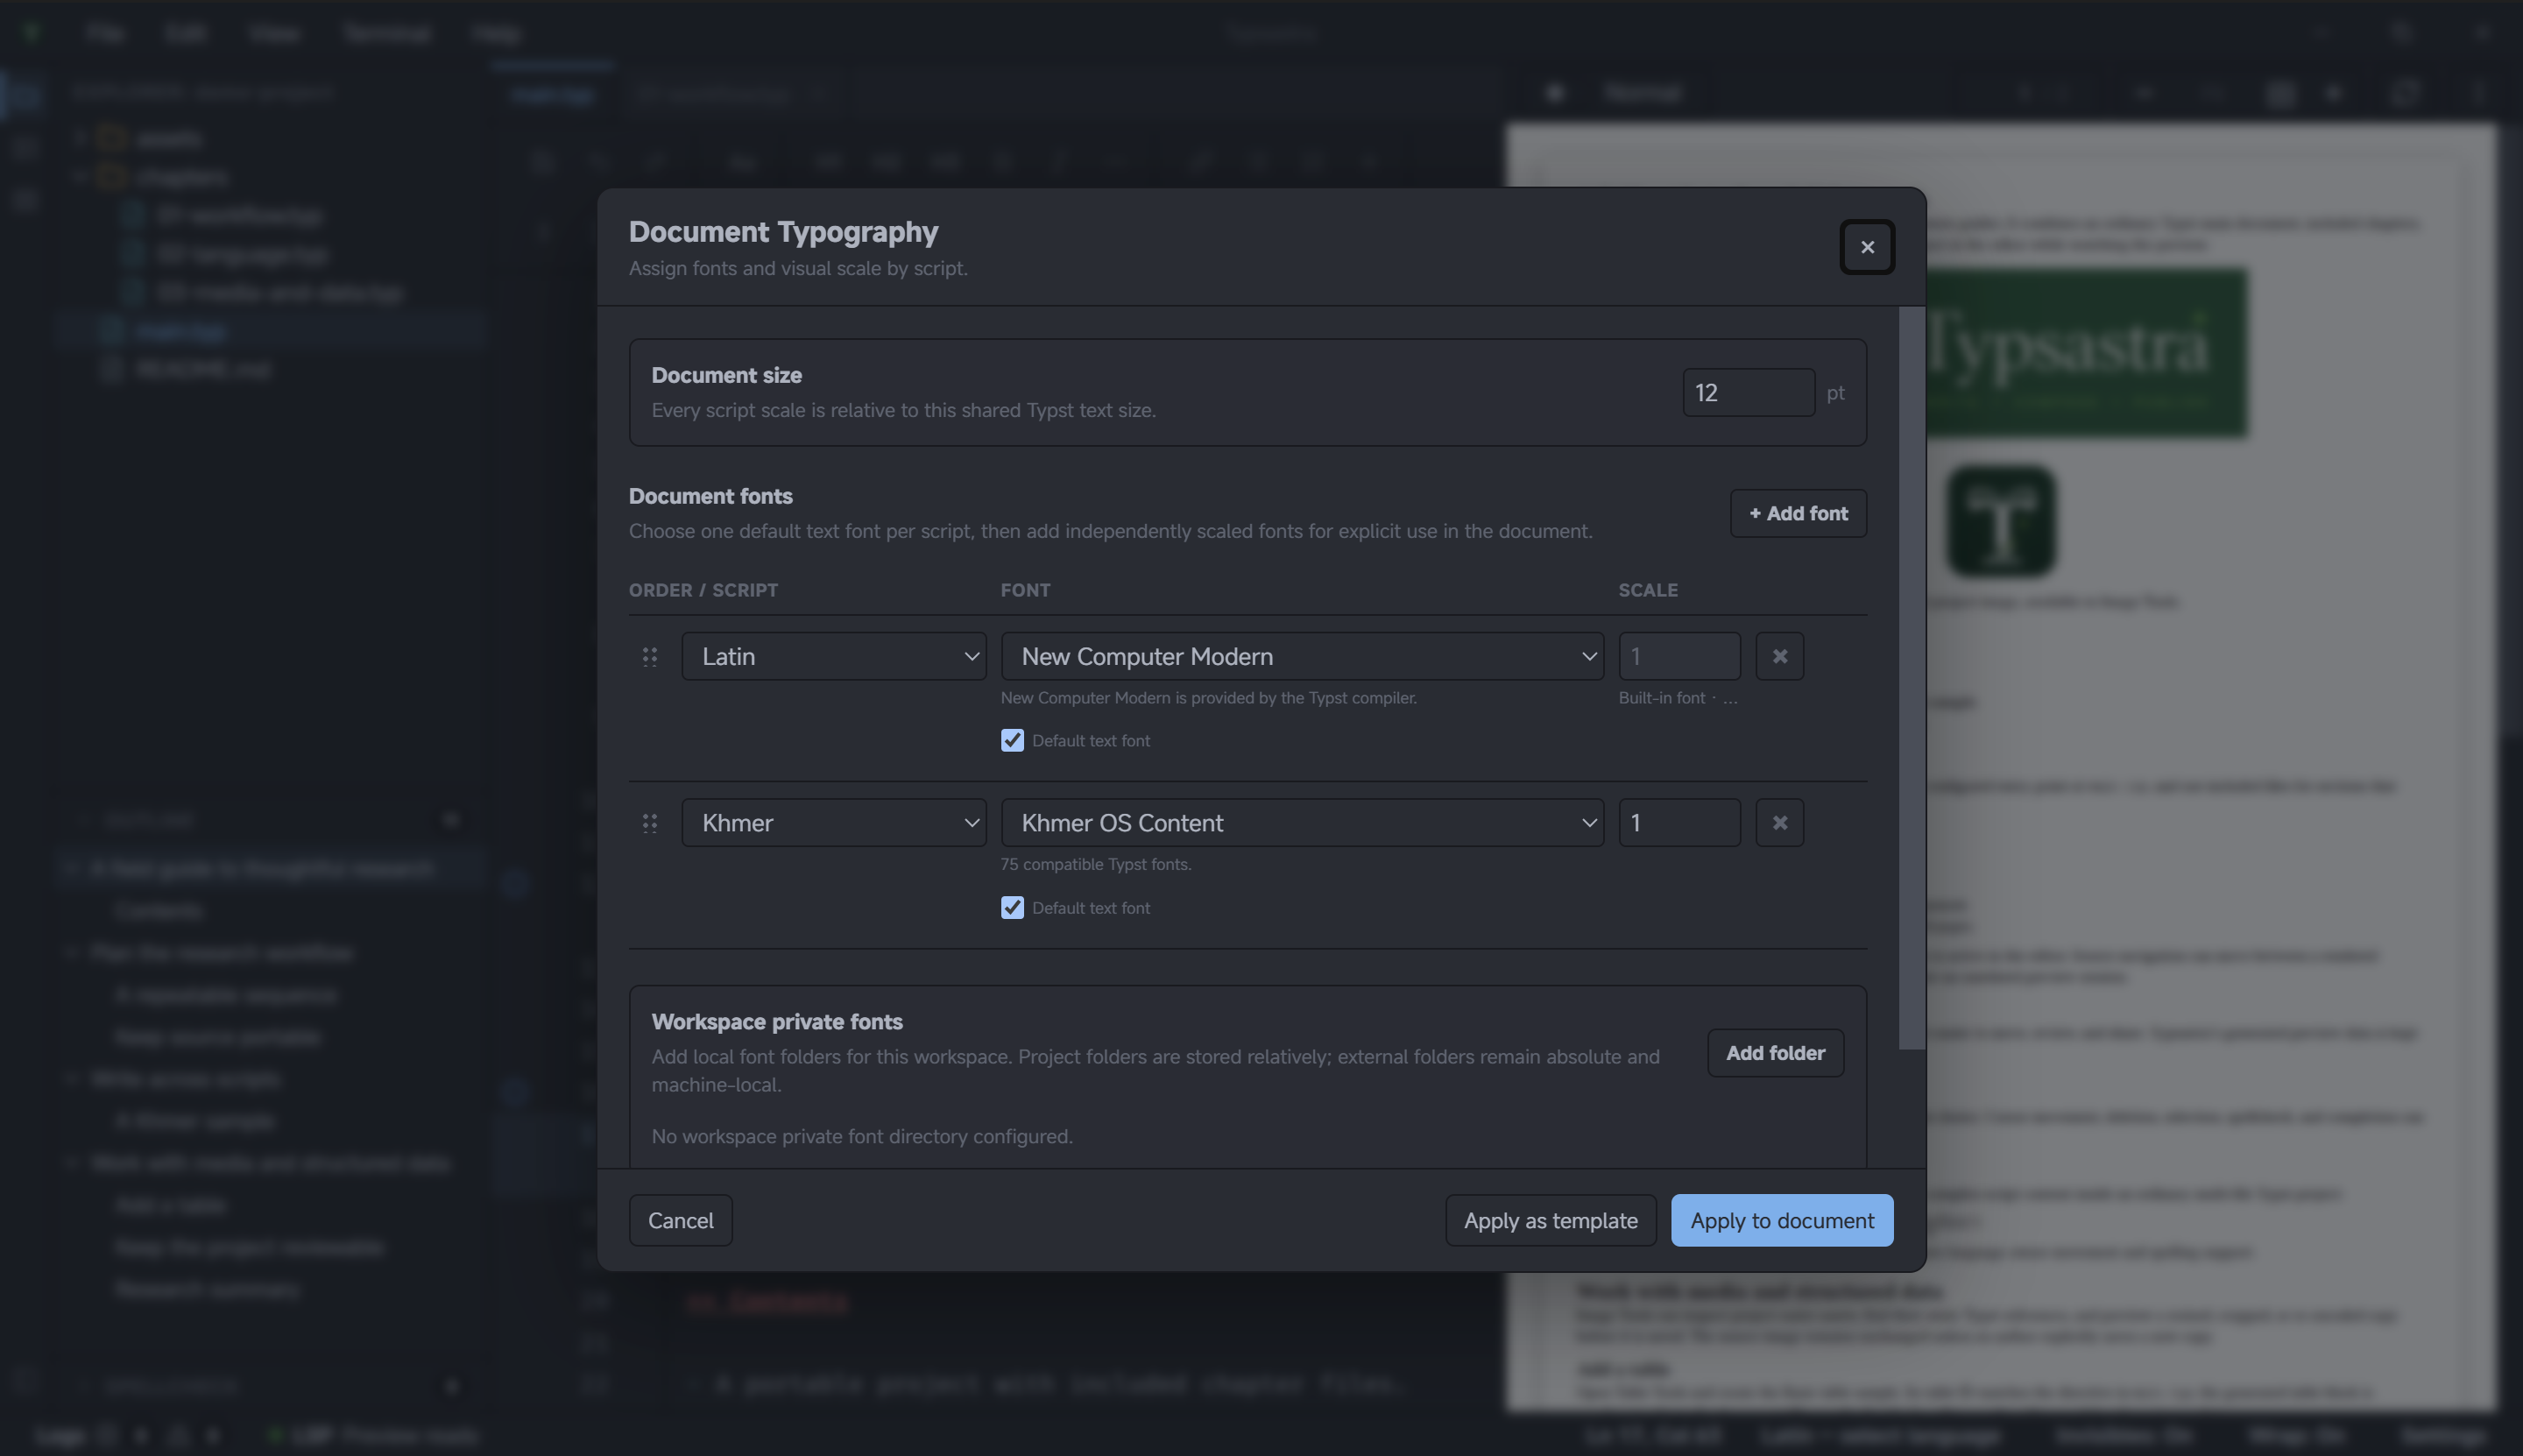
Task: Click "No workspace private font directory configured." text
Action: pos(862,1136)
